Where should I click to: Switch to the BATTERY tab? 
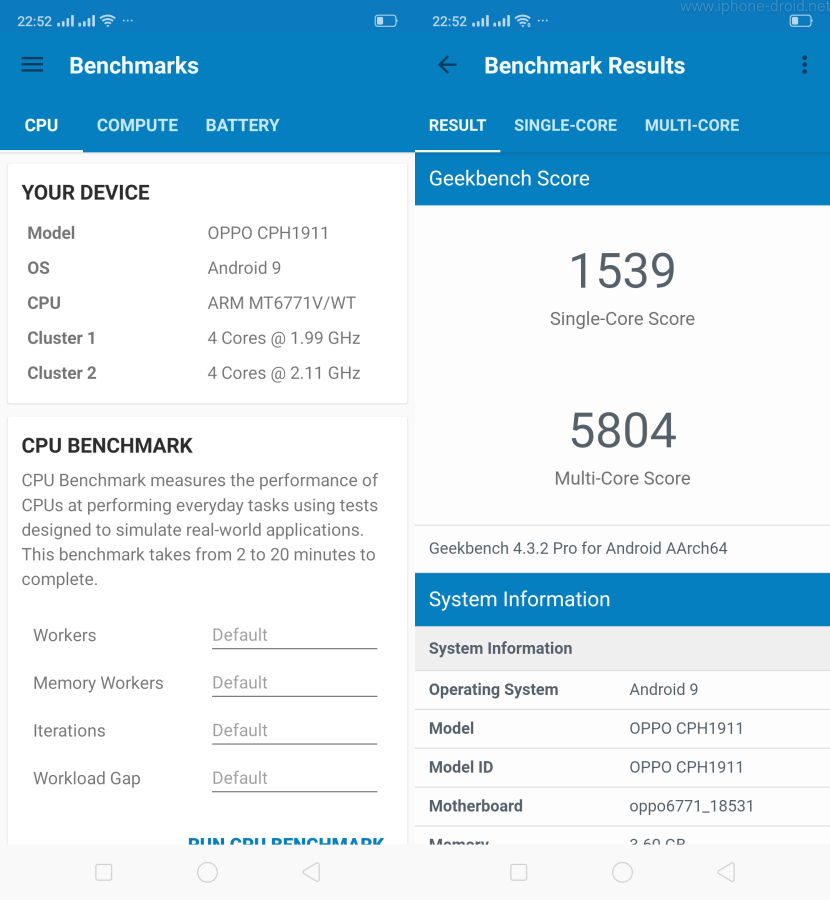(242, 125)
